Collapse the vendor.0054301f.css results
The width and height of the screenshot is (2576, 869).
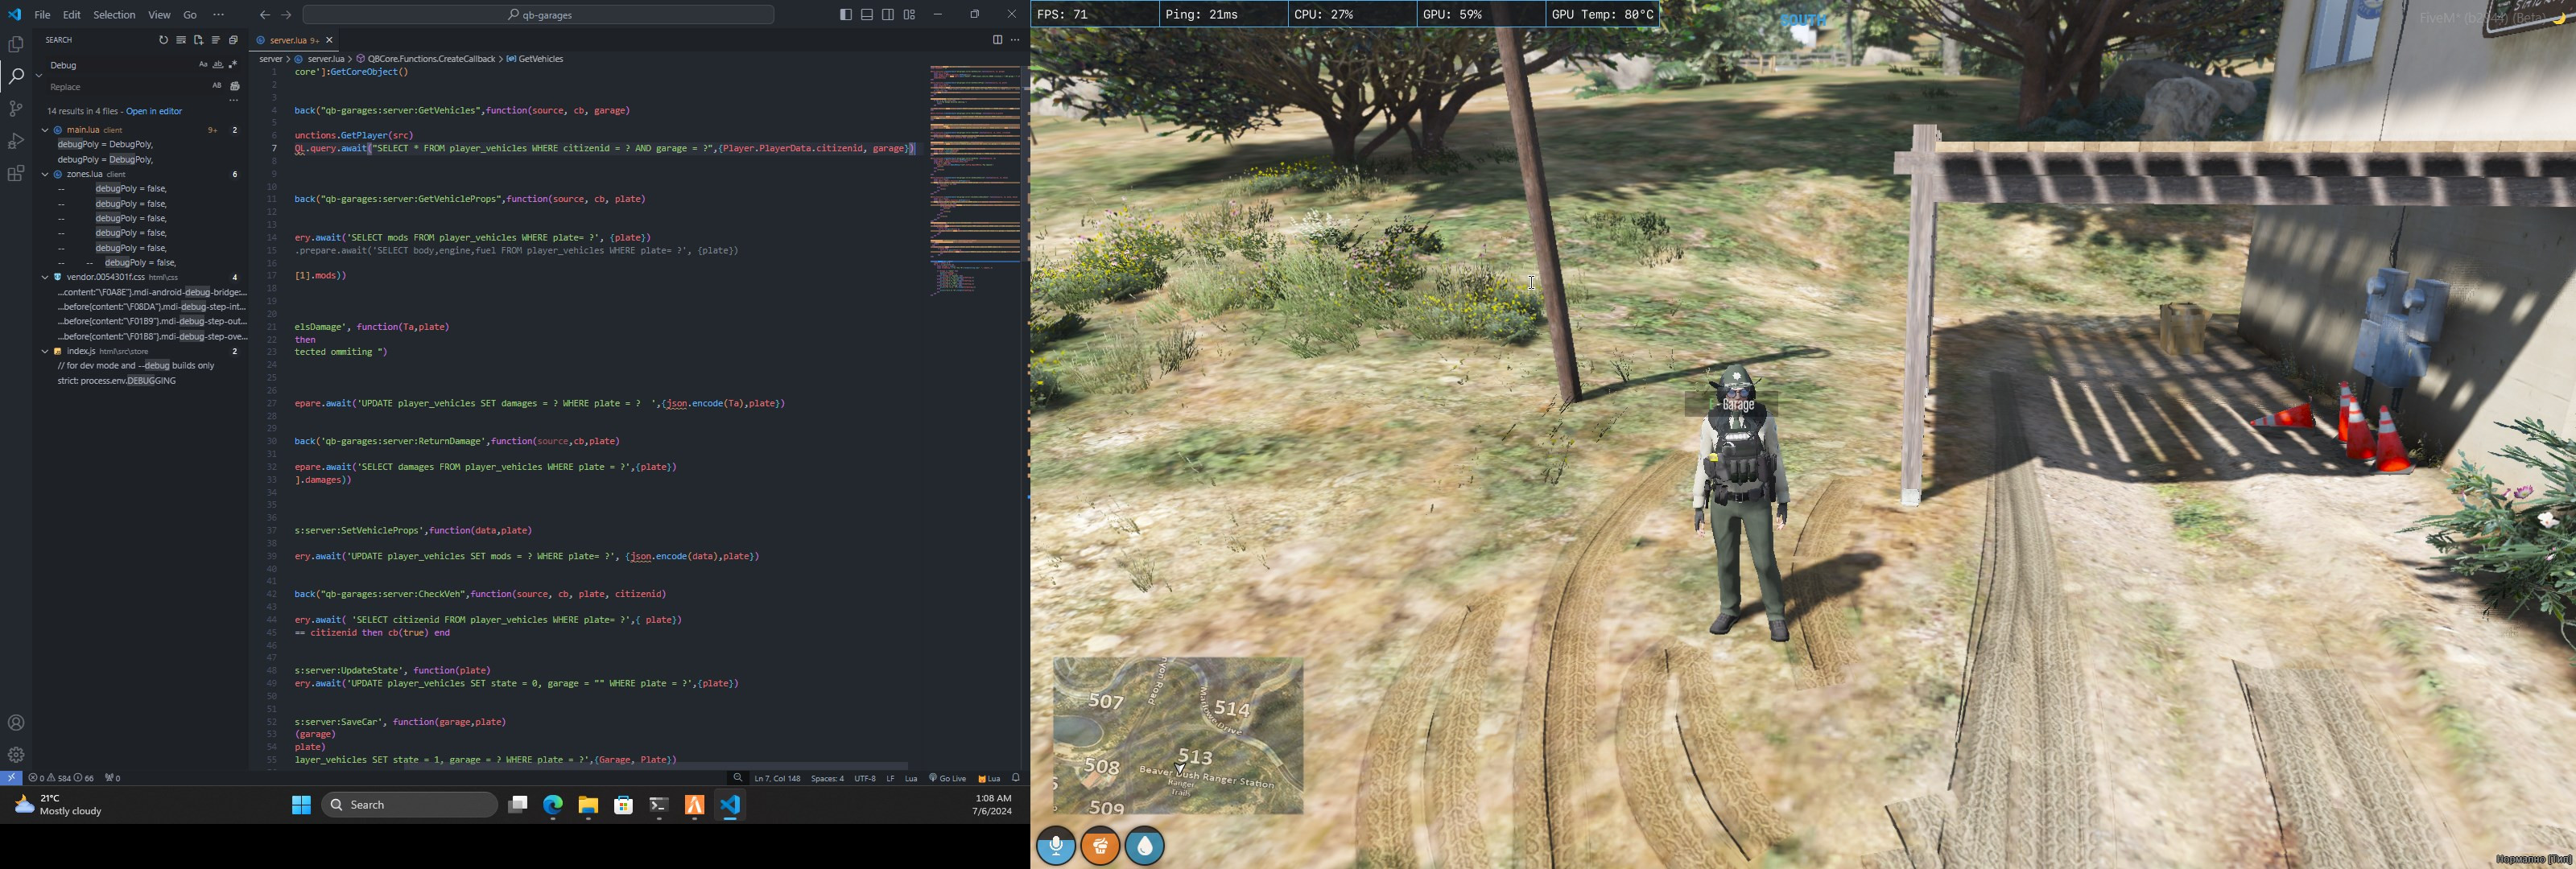coord(45,277)
